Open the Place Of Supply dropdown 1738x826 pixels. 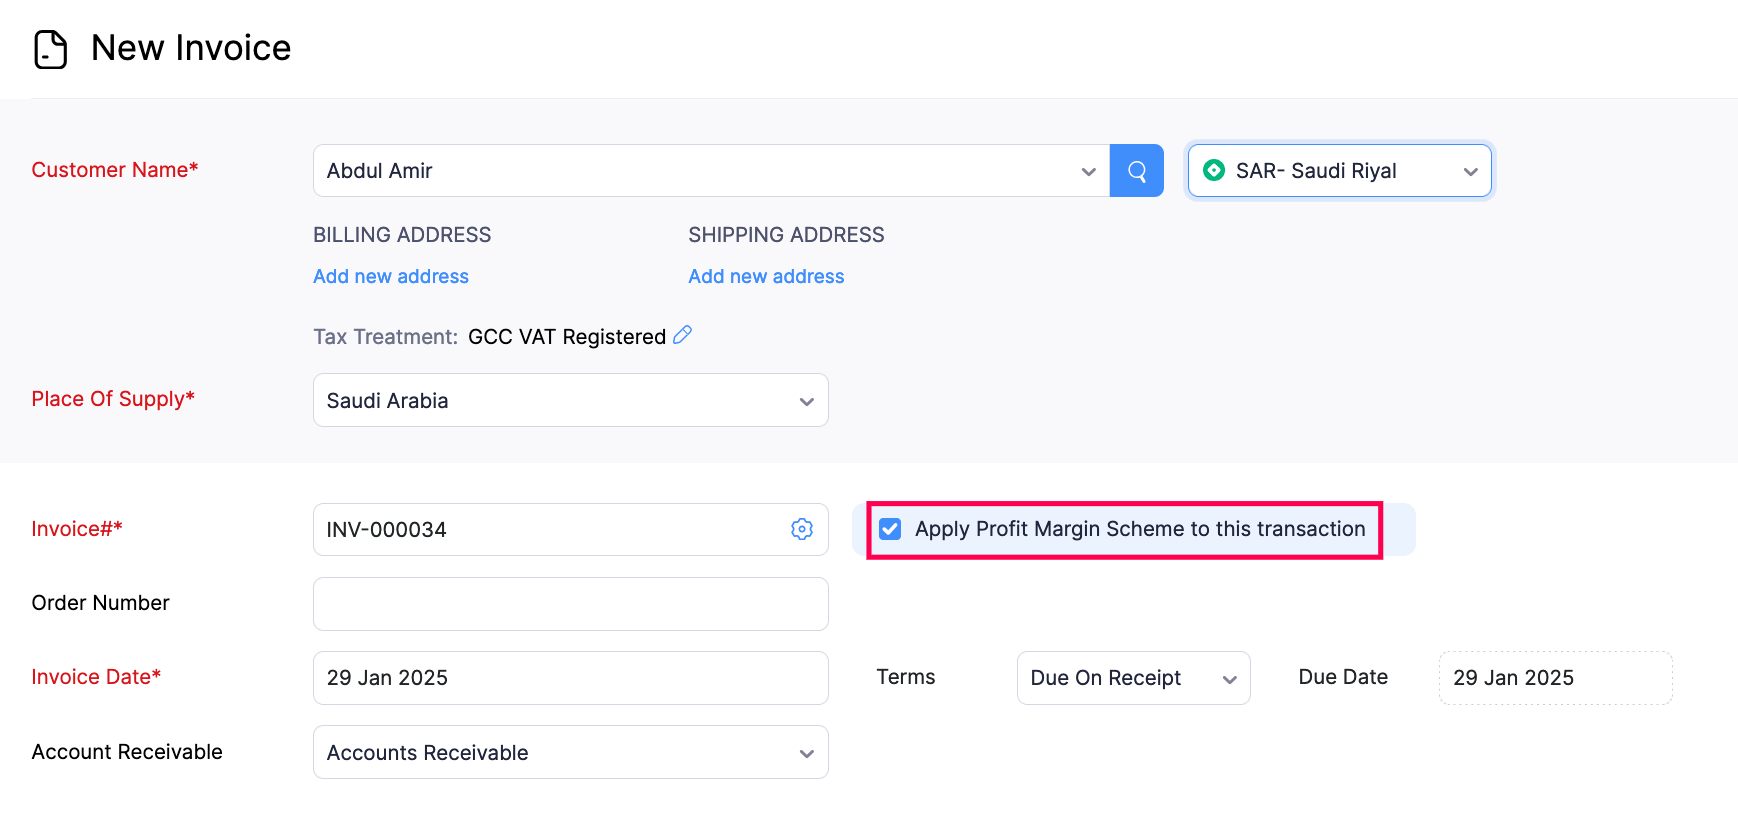click(x=570, y=401)
